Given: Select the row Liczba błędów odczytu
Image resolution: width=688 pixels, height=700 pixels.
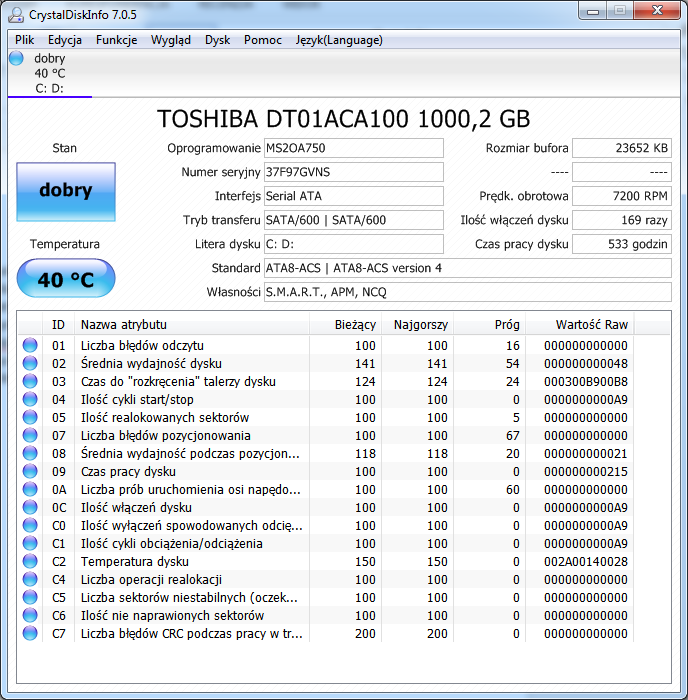Looking at the screenshot, I should pos(326,345).
